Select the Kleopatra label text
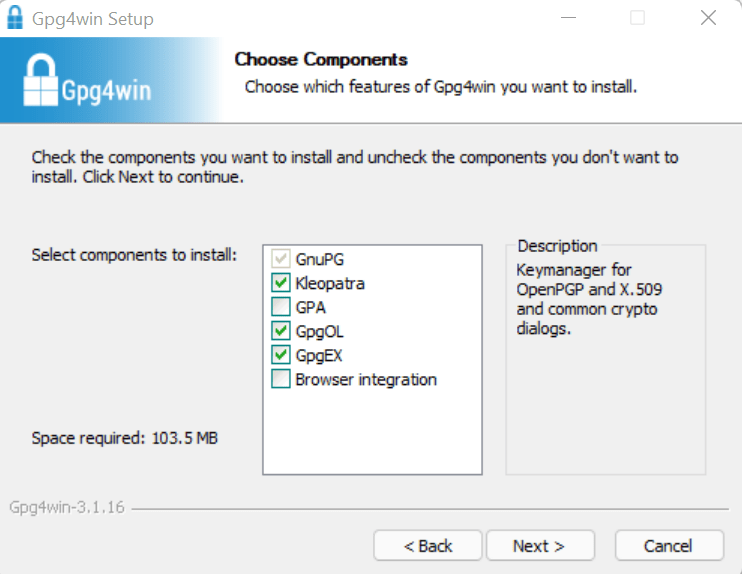Image resolution: width=742 pixels, height=574 pixels. [x=330, y=283]
